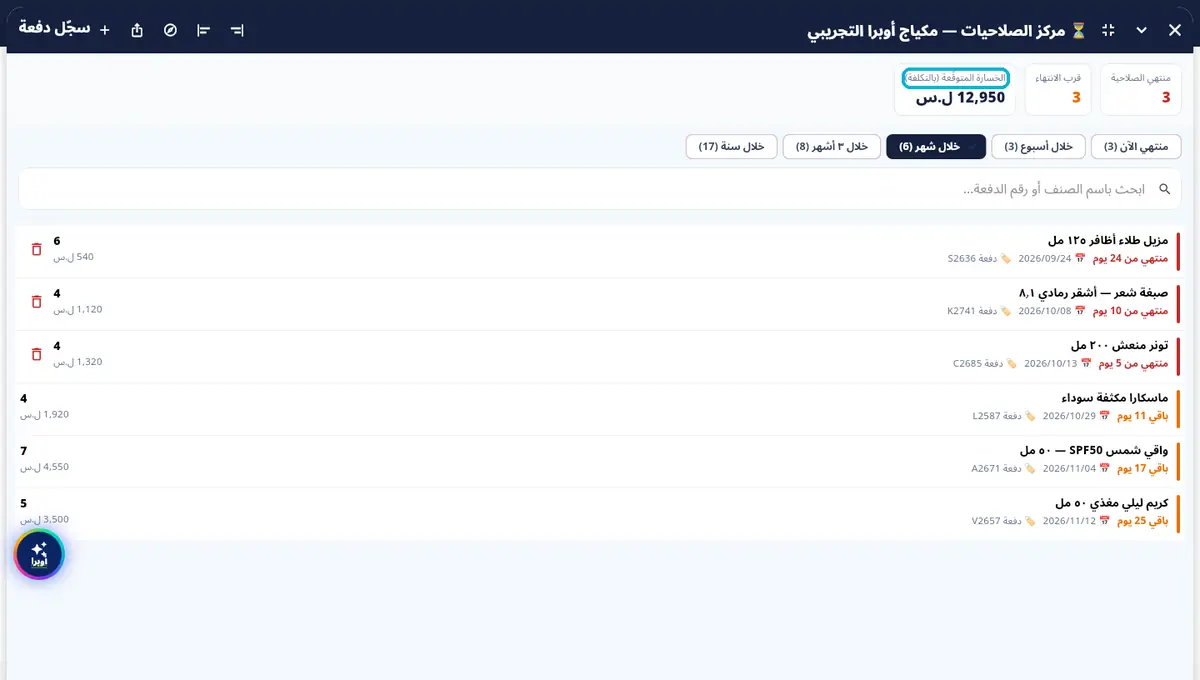The height and width of the screenshot is (680, 1200).
Task: Open the منتهي الصلاحية summary card
Action: click(x=1141, y=89)
